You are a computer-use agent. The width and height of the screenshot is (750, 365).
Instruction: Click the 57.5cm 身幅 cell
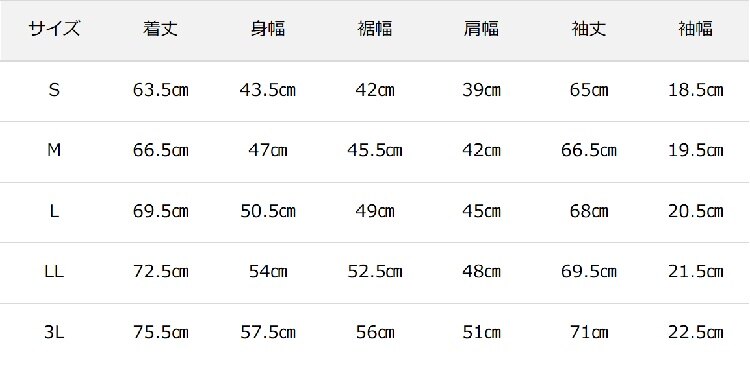(268, 332)
